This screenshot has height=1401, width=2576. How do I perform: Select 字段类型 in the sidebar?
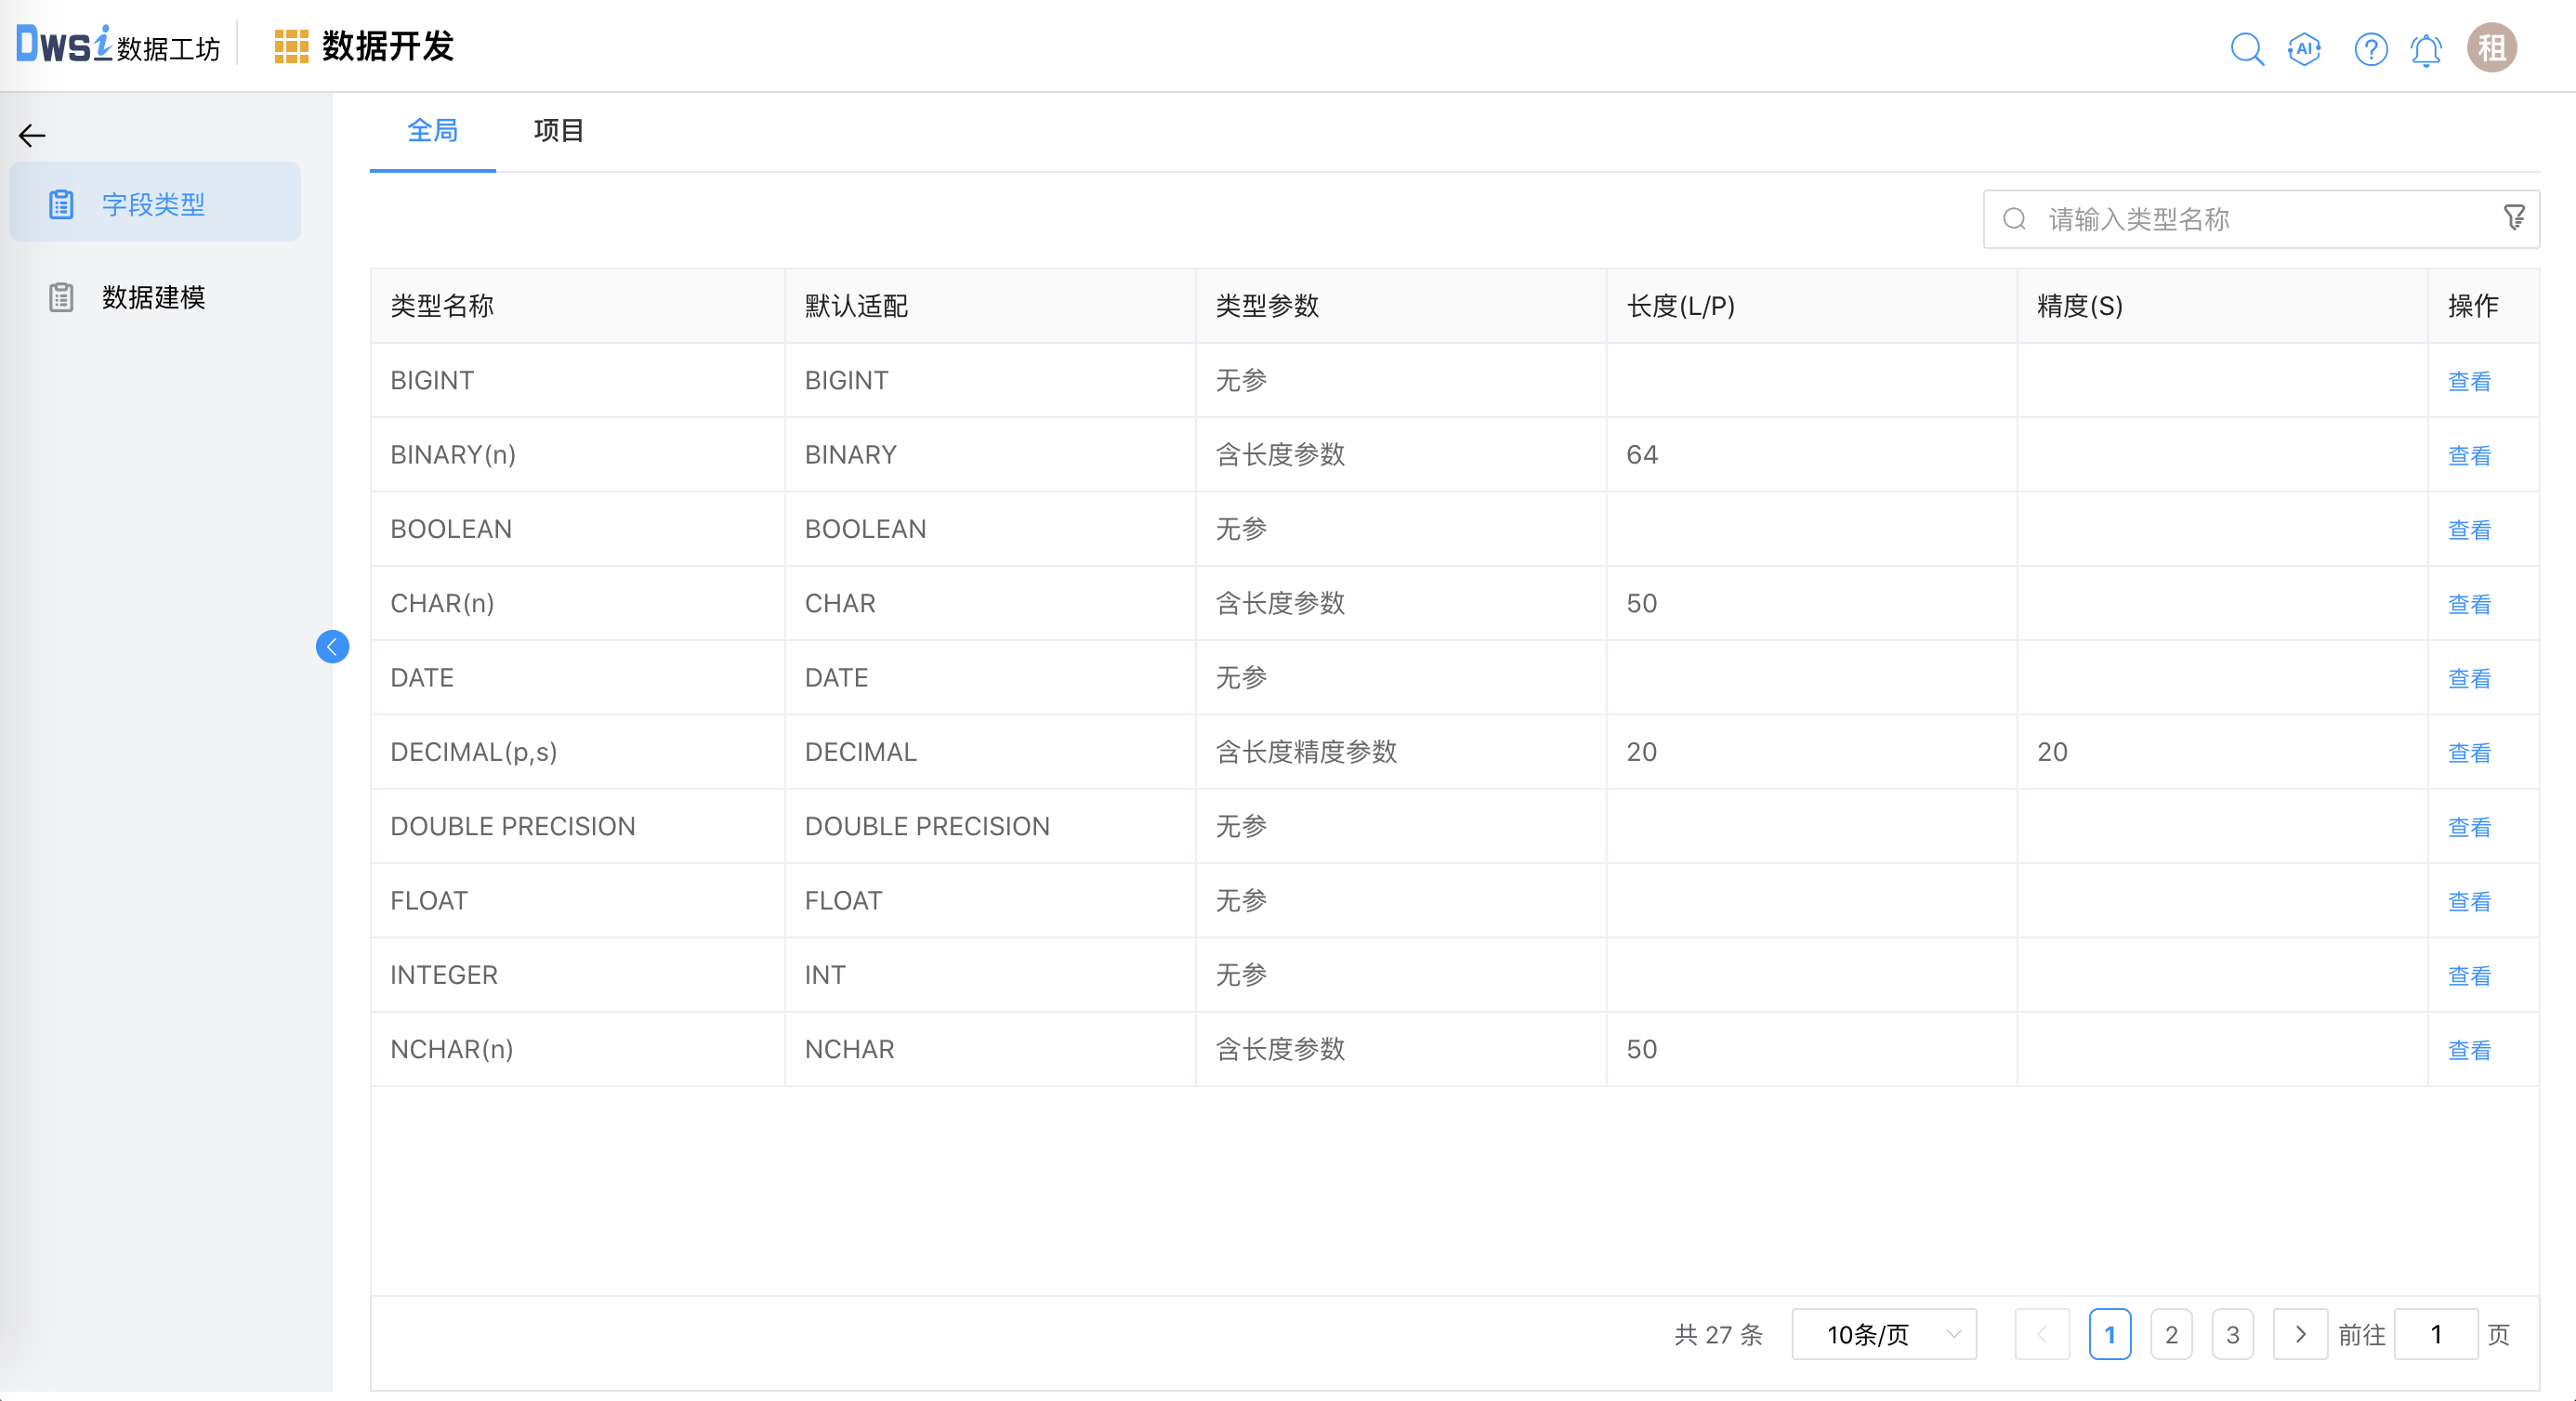[153, 204]
